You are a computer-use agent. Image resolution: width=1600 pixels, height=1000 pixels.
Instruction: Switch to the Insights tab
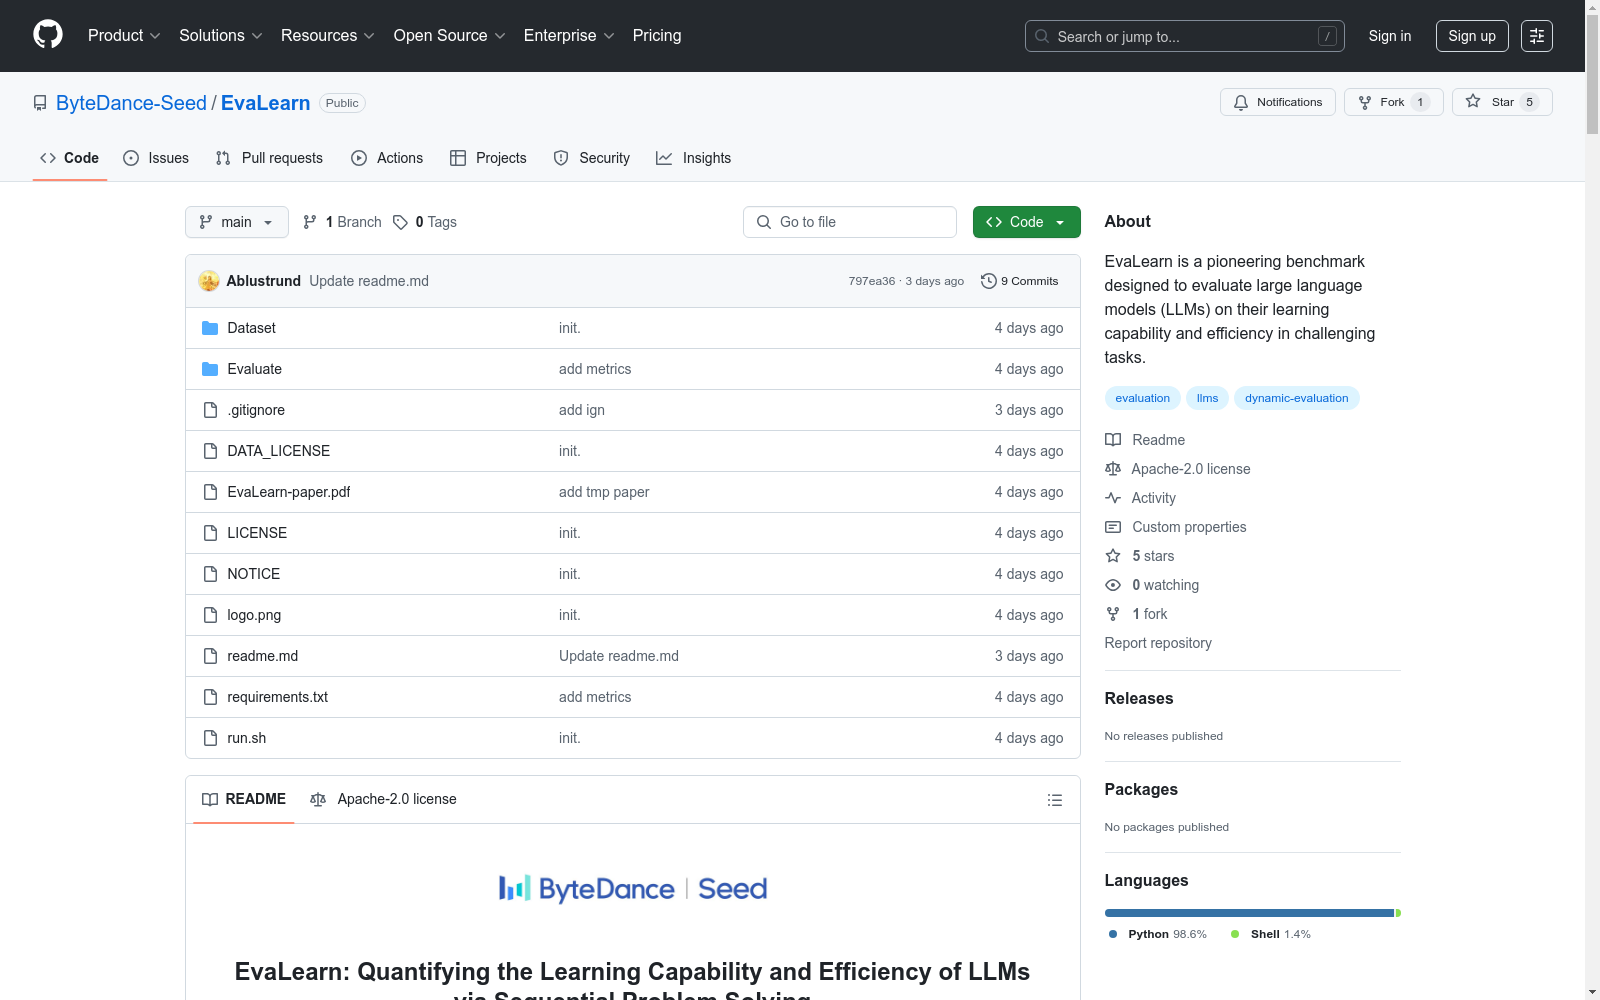point(694,158)
